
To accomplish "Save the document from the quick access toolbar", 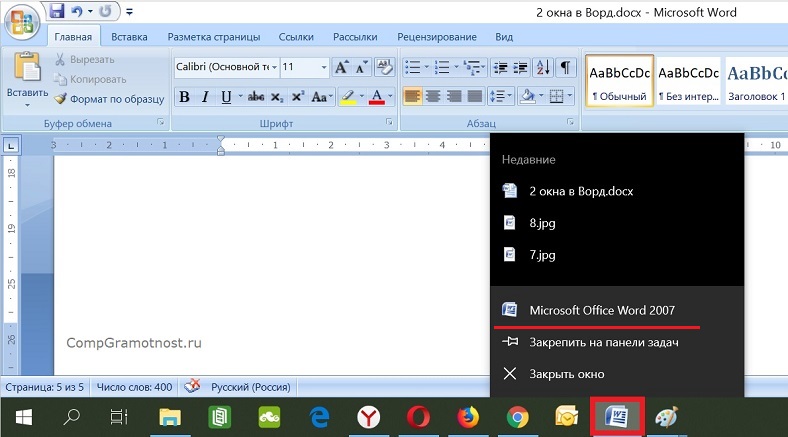I will pyautogui.click(x=57, y=11).
